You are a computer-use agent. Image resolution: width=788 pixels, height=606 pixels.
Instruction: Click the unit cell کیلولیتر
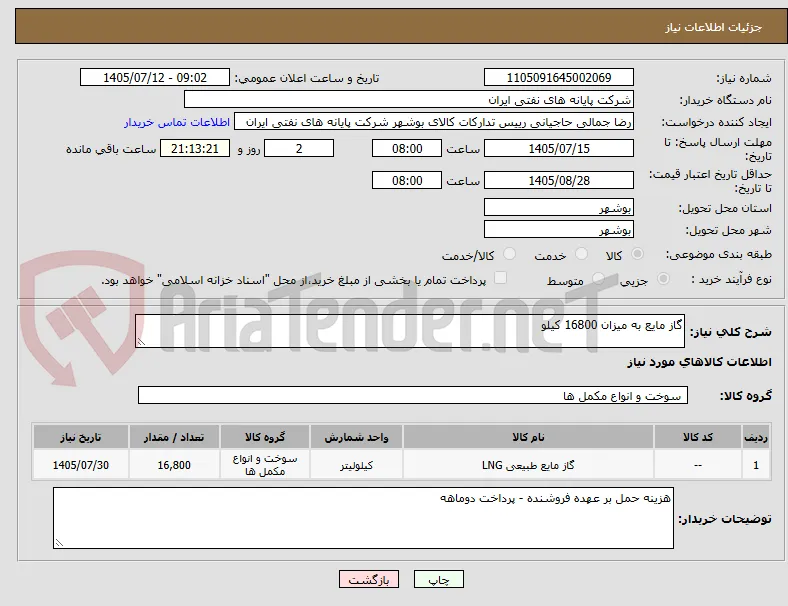click(x=356, y=465)
